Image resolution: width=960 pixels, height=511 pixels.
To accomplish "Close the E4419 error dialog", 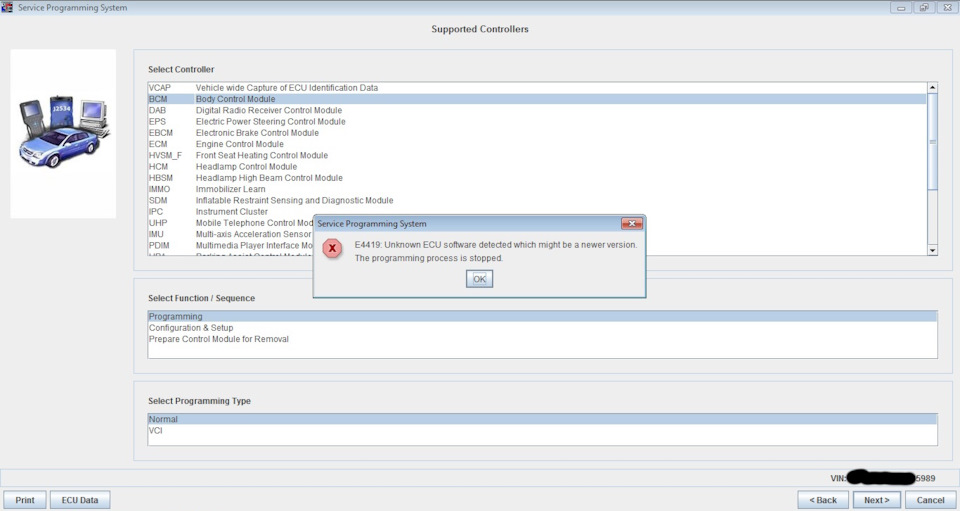I will [632, 223].
